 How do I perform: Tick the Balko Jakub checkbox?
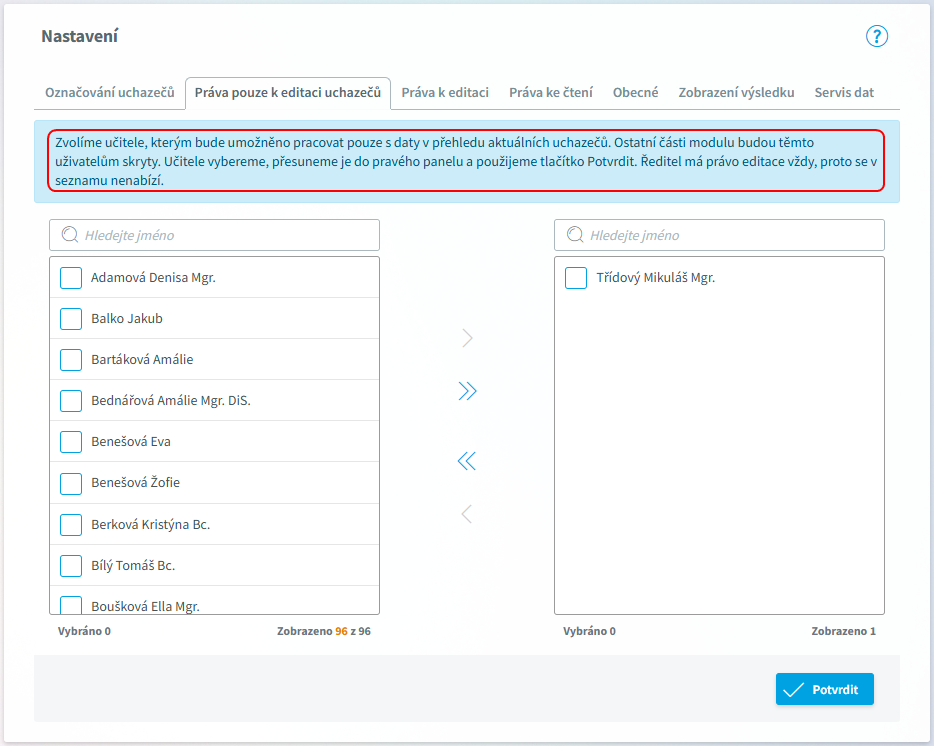coord(71,319)
